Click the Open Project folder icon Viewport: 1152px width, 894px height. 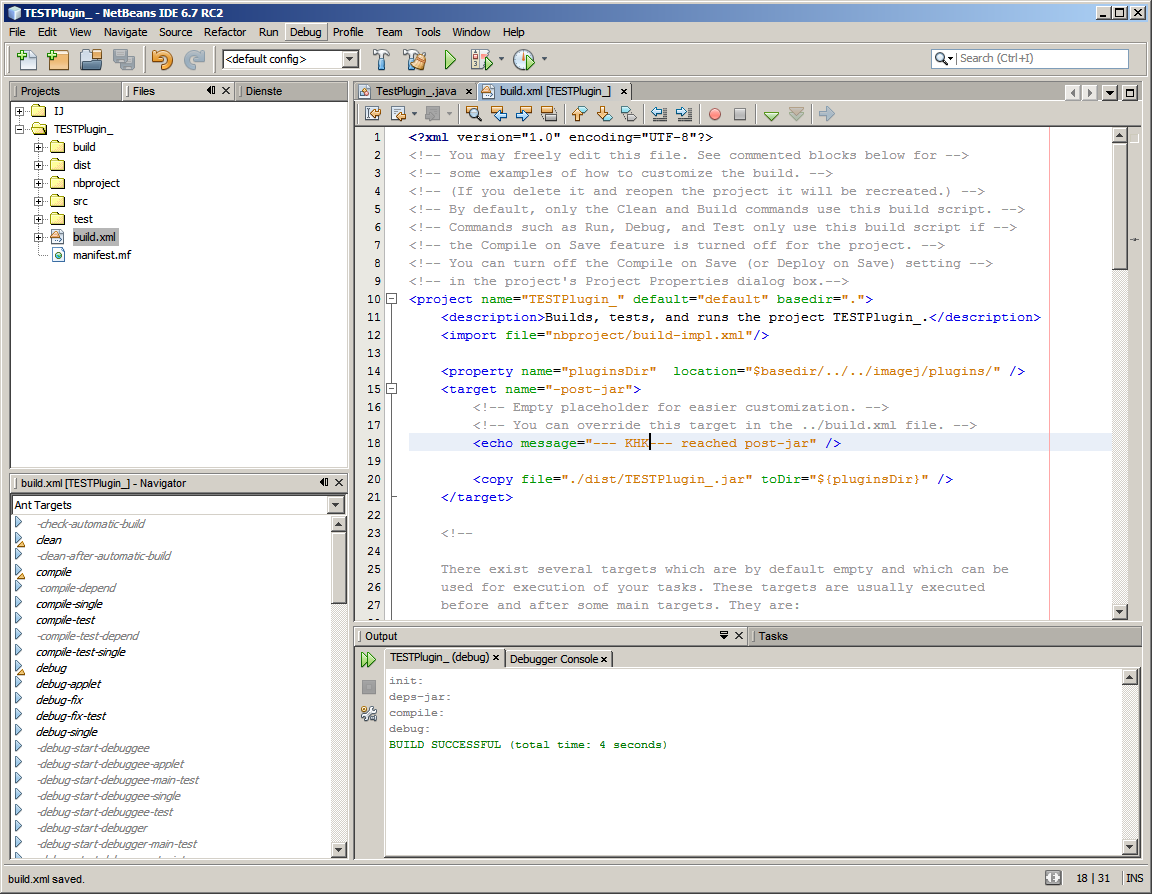[x=91, y=59]
